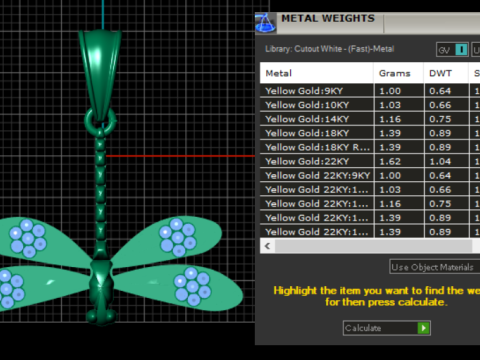Select the Yellow Gold 22KY:9KY row
This screenshot has height=360, width=480.
370,175
